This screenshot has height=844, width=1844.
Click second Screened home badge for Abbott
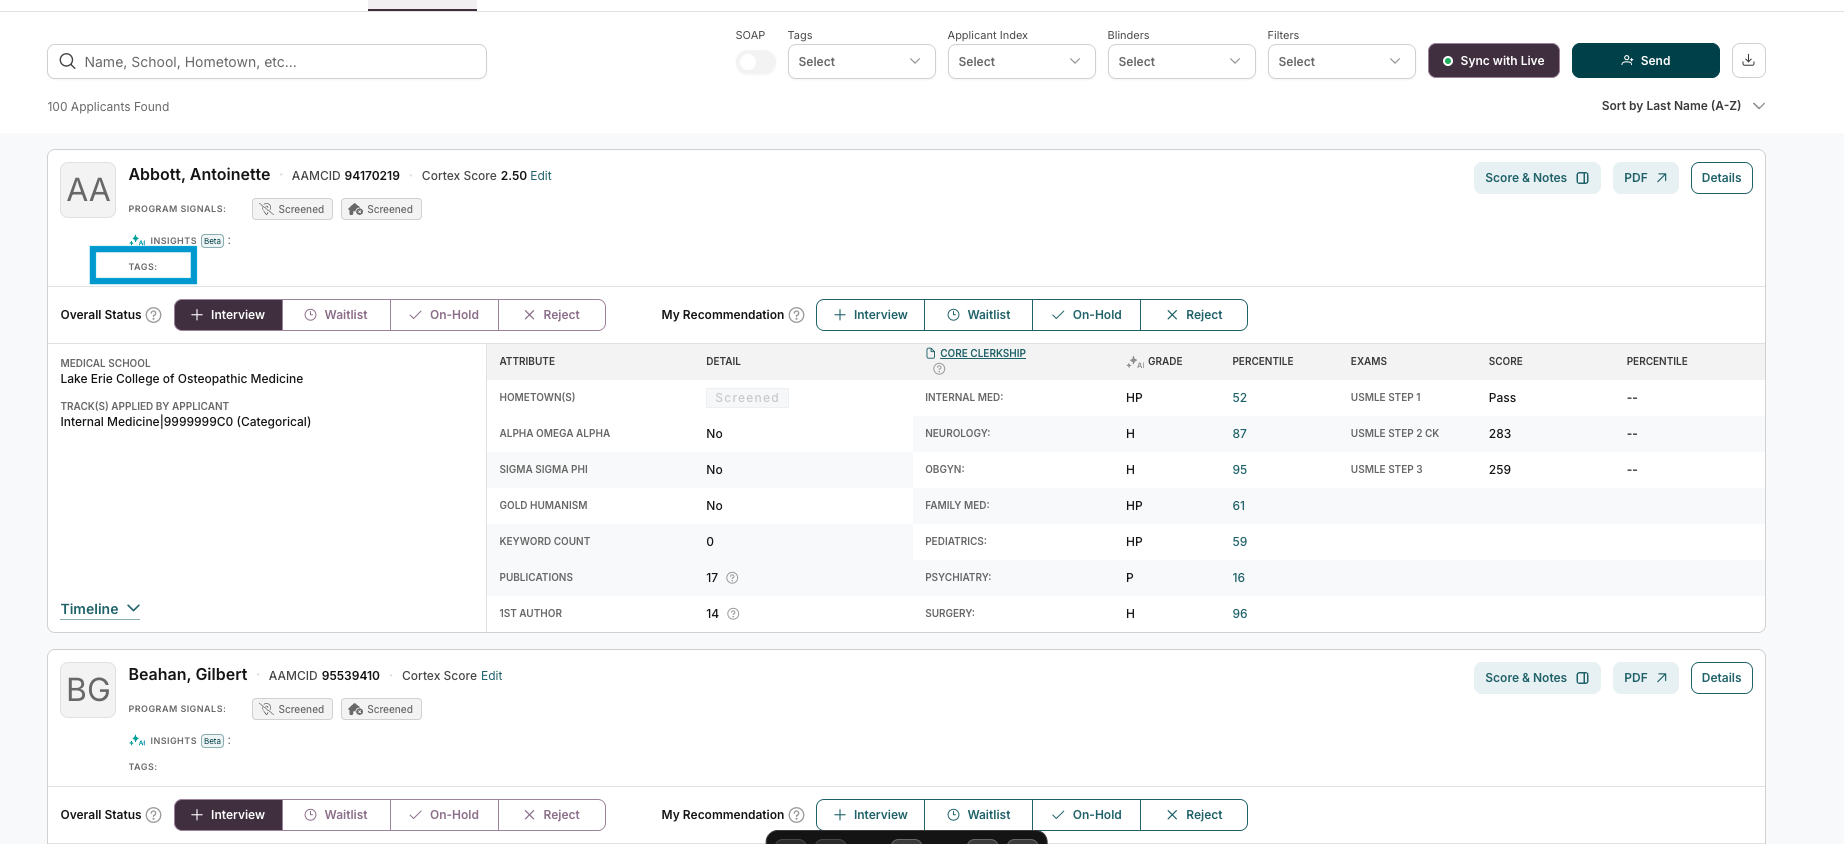coord(381,209)
